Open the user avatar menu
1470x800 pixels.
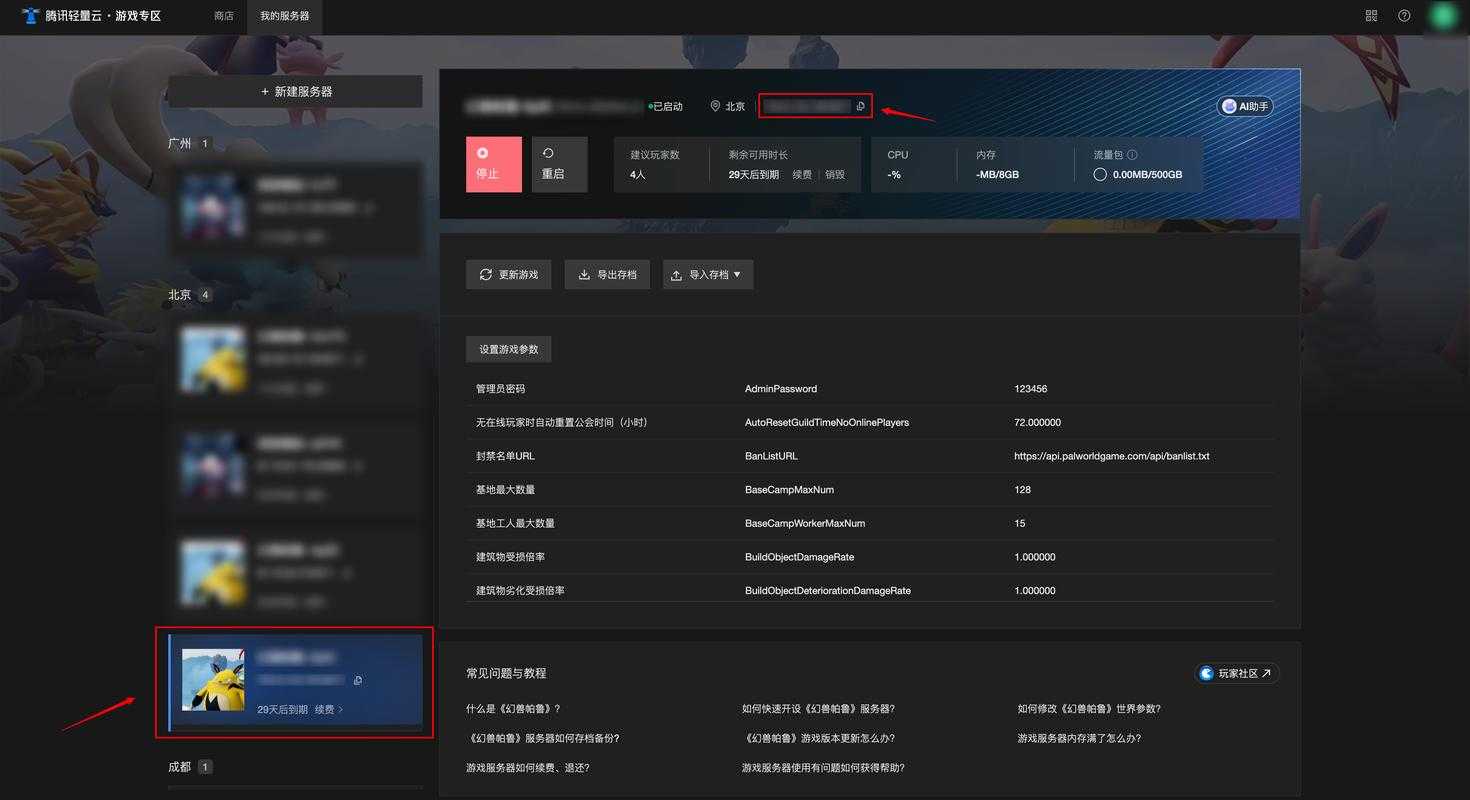point(1444,16)
